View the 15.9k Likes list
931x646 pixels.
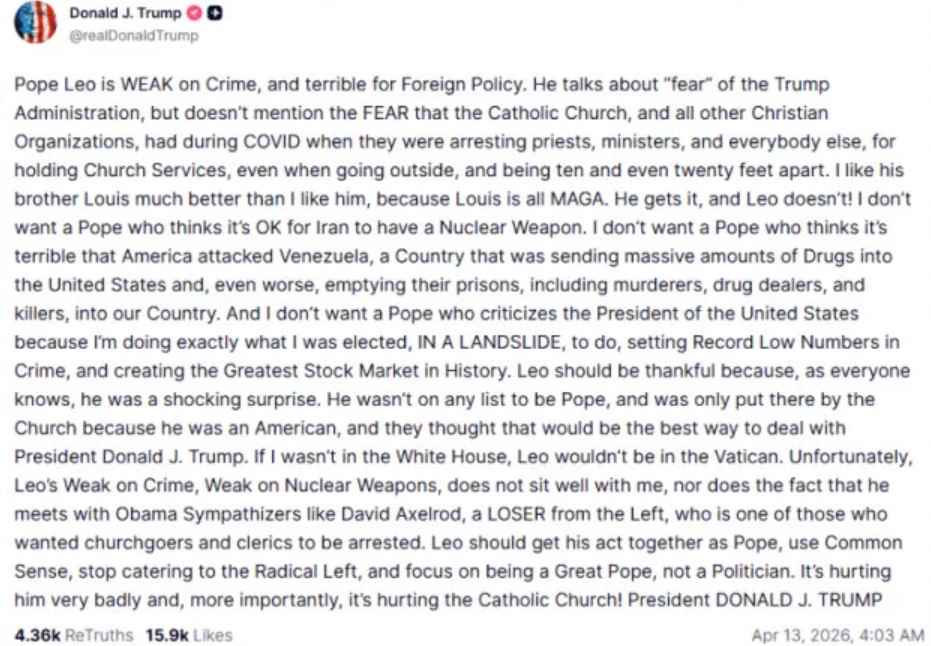click(188, 635)
